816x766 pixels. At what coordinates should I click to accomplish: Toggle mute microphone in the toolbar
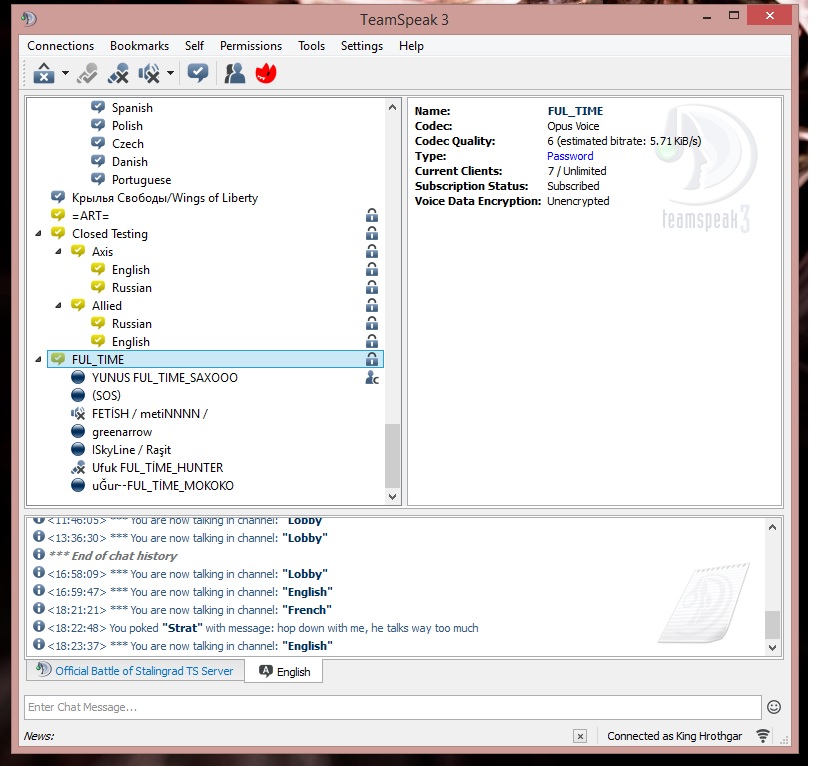(118, 73)
